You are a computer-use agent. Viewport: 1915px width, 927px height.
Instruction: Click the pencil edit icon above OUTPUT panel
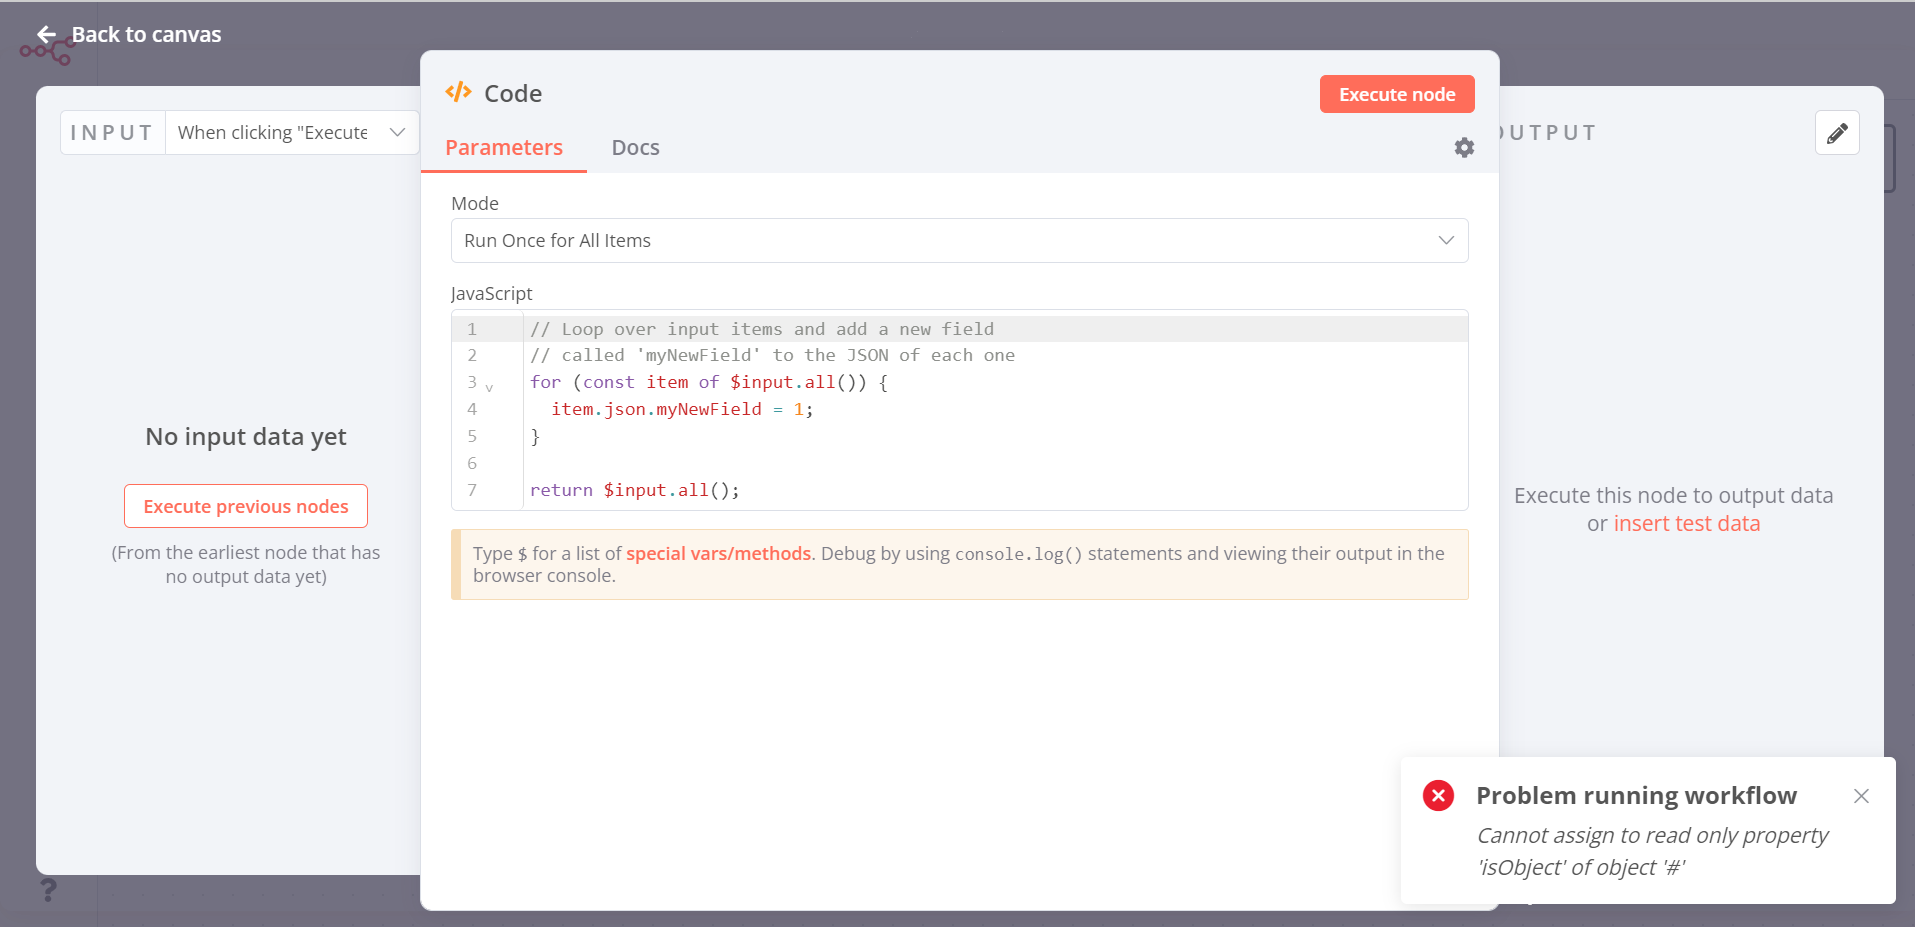1837,132
